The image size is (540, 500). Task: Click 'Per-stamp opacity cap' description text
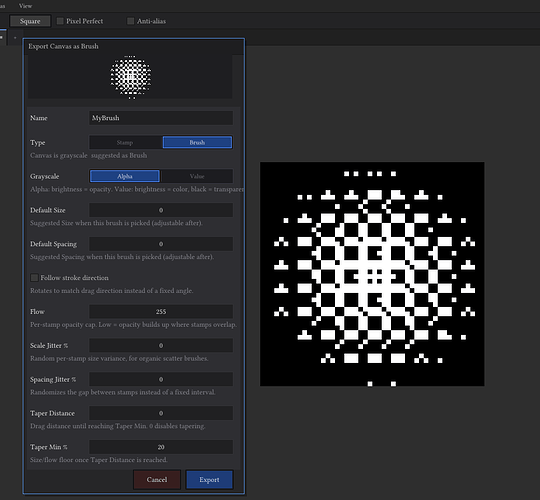click(133, 324)
